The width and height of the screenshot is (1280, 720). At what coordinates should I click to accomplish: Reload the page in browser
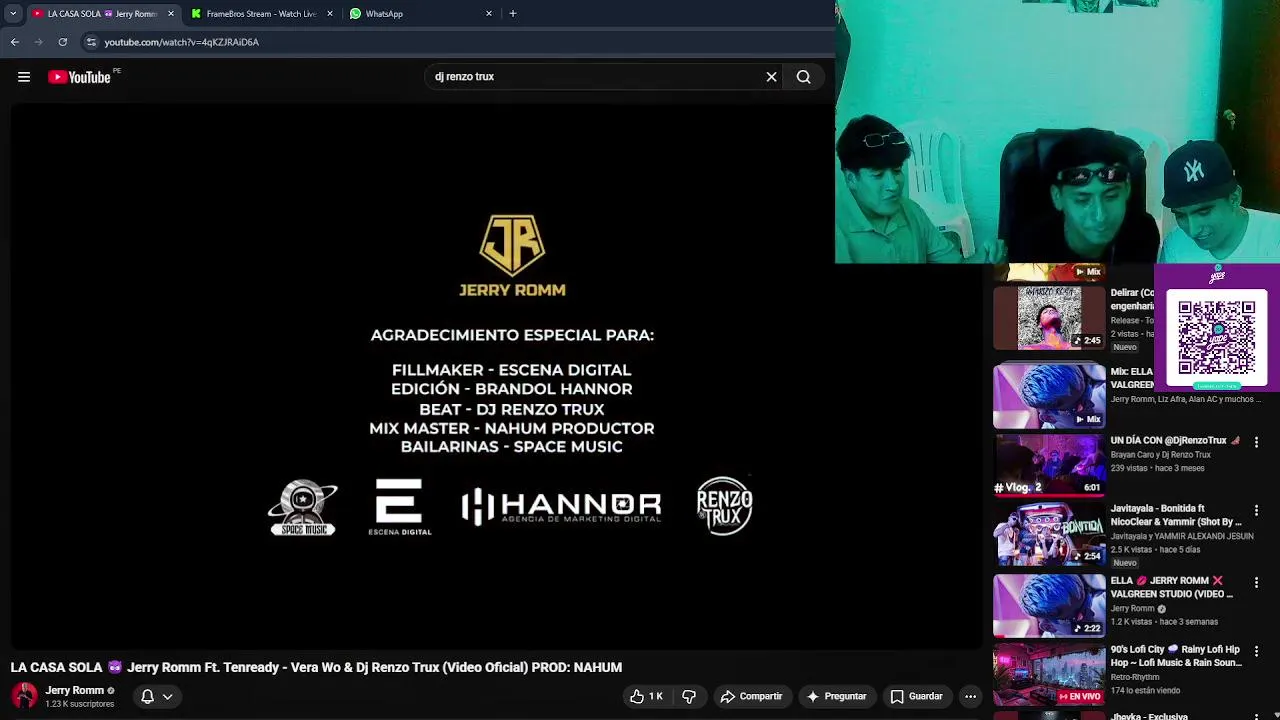point(62,42)
